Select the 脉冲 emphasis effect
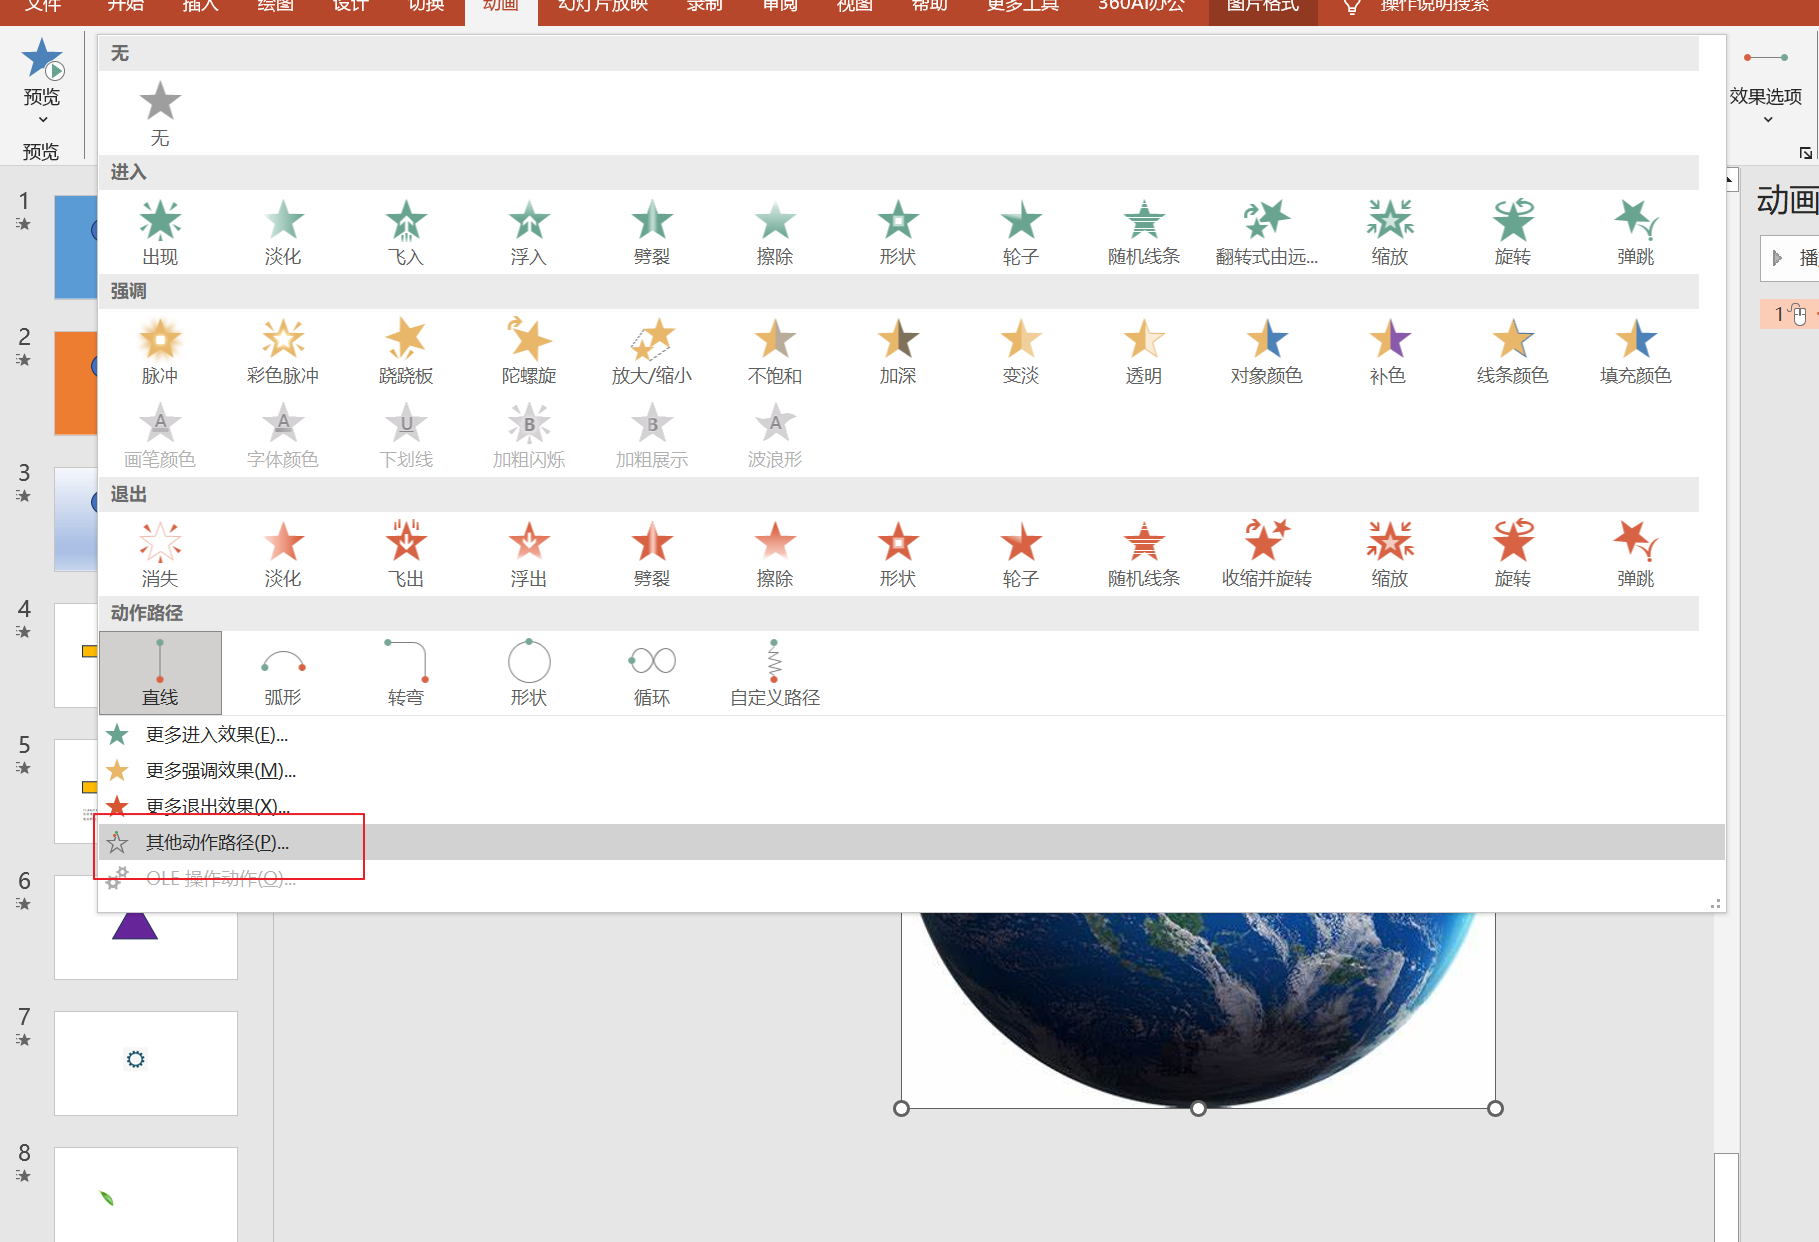This screenshot has width=1819, height=1242. pyautogui.click(x=160, y=351)
